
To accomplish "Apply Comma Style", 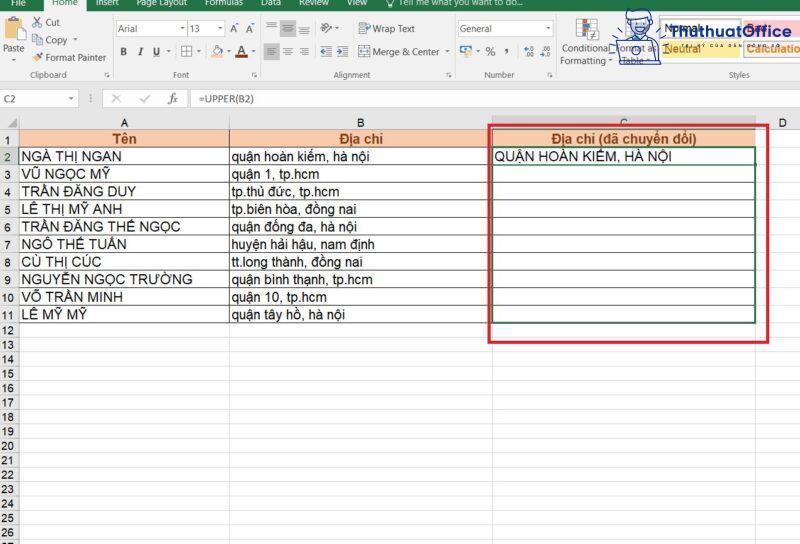I will coord(506,52).
